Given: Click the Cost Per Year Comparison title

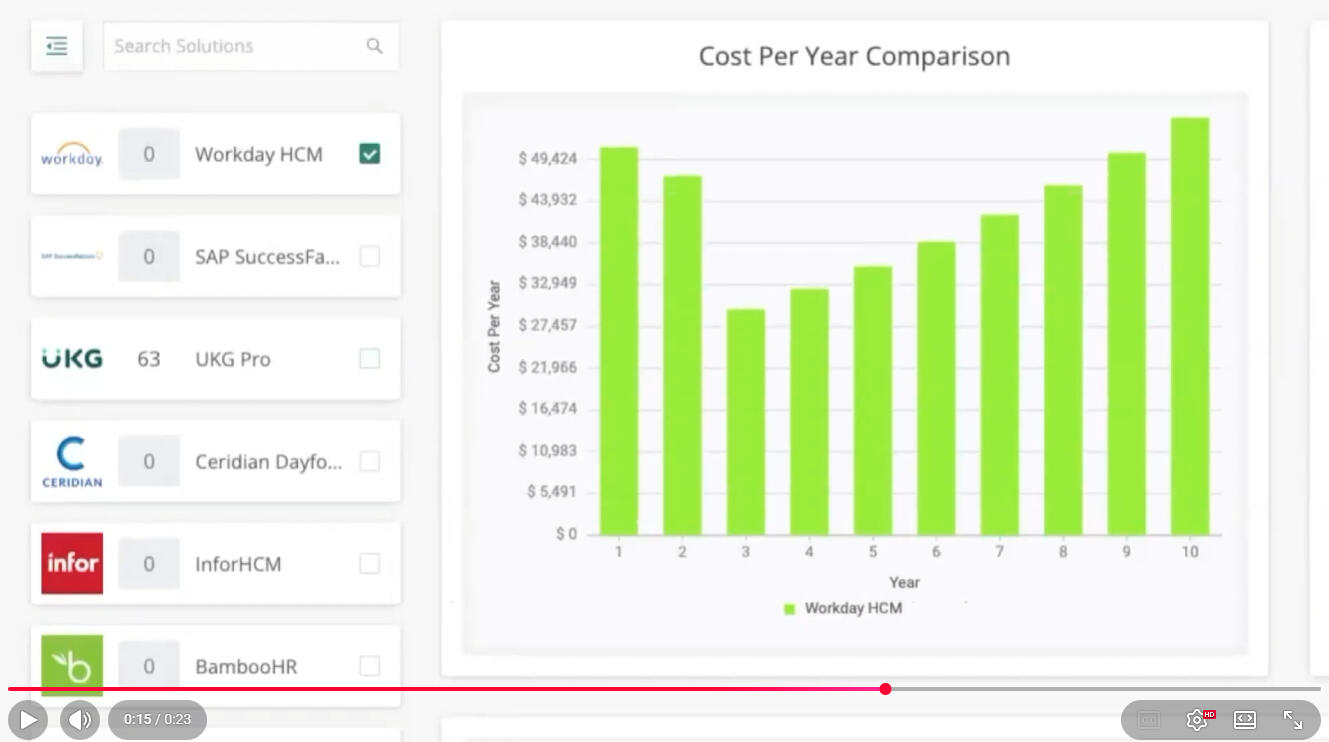Looking at the screenshot, I should (x=854, y=56).
